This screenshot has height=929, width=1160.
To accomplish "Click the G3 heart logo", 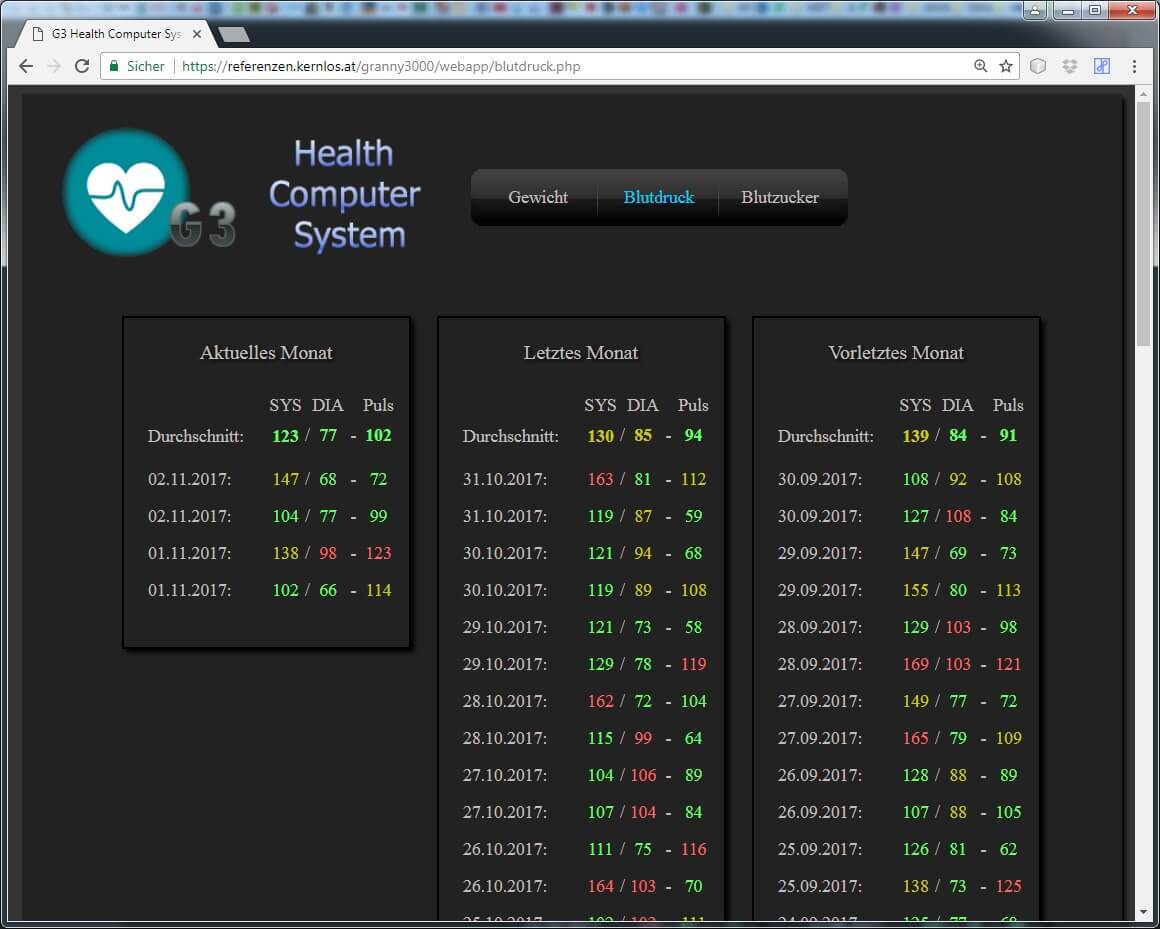I will (x=127, y=193).
